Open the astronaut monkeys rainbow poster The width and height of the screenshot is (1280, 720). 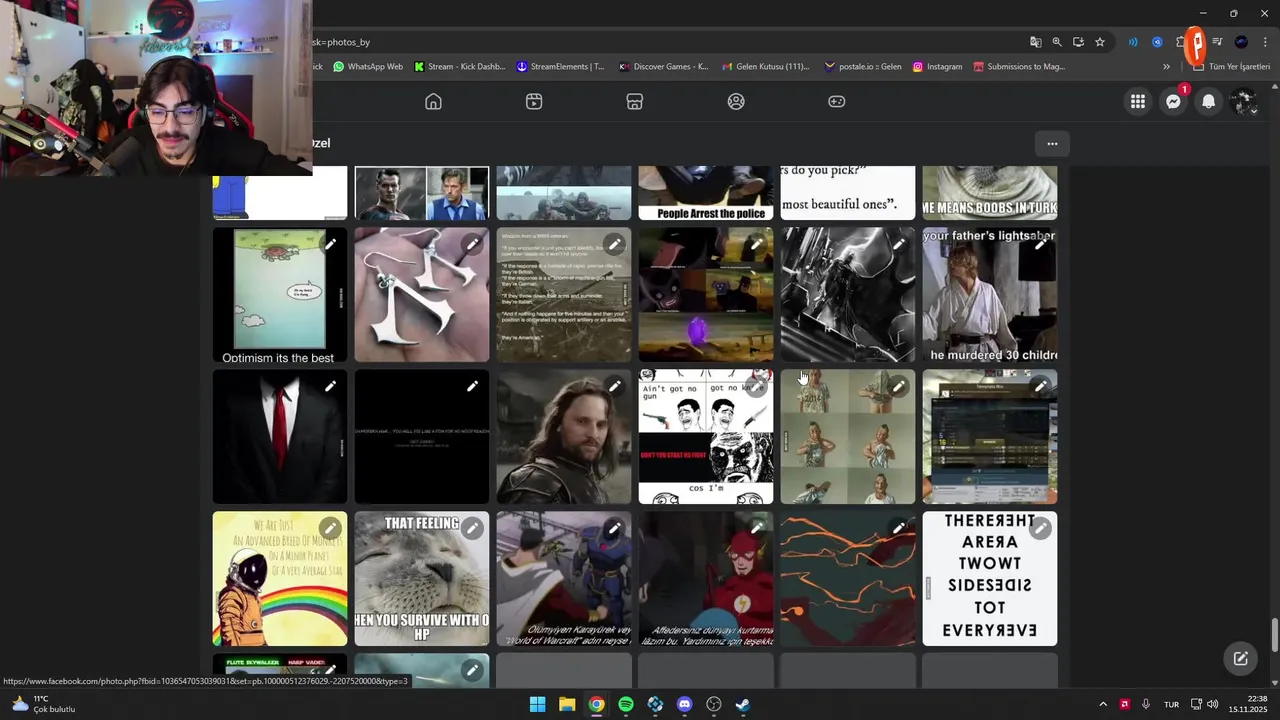tap(280, 579)
